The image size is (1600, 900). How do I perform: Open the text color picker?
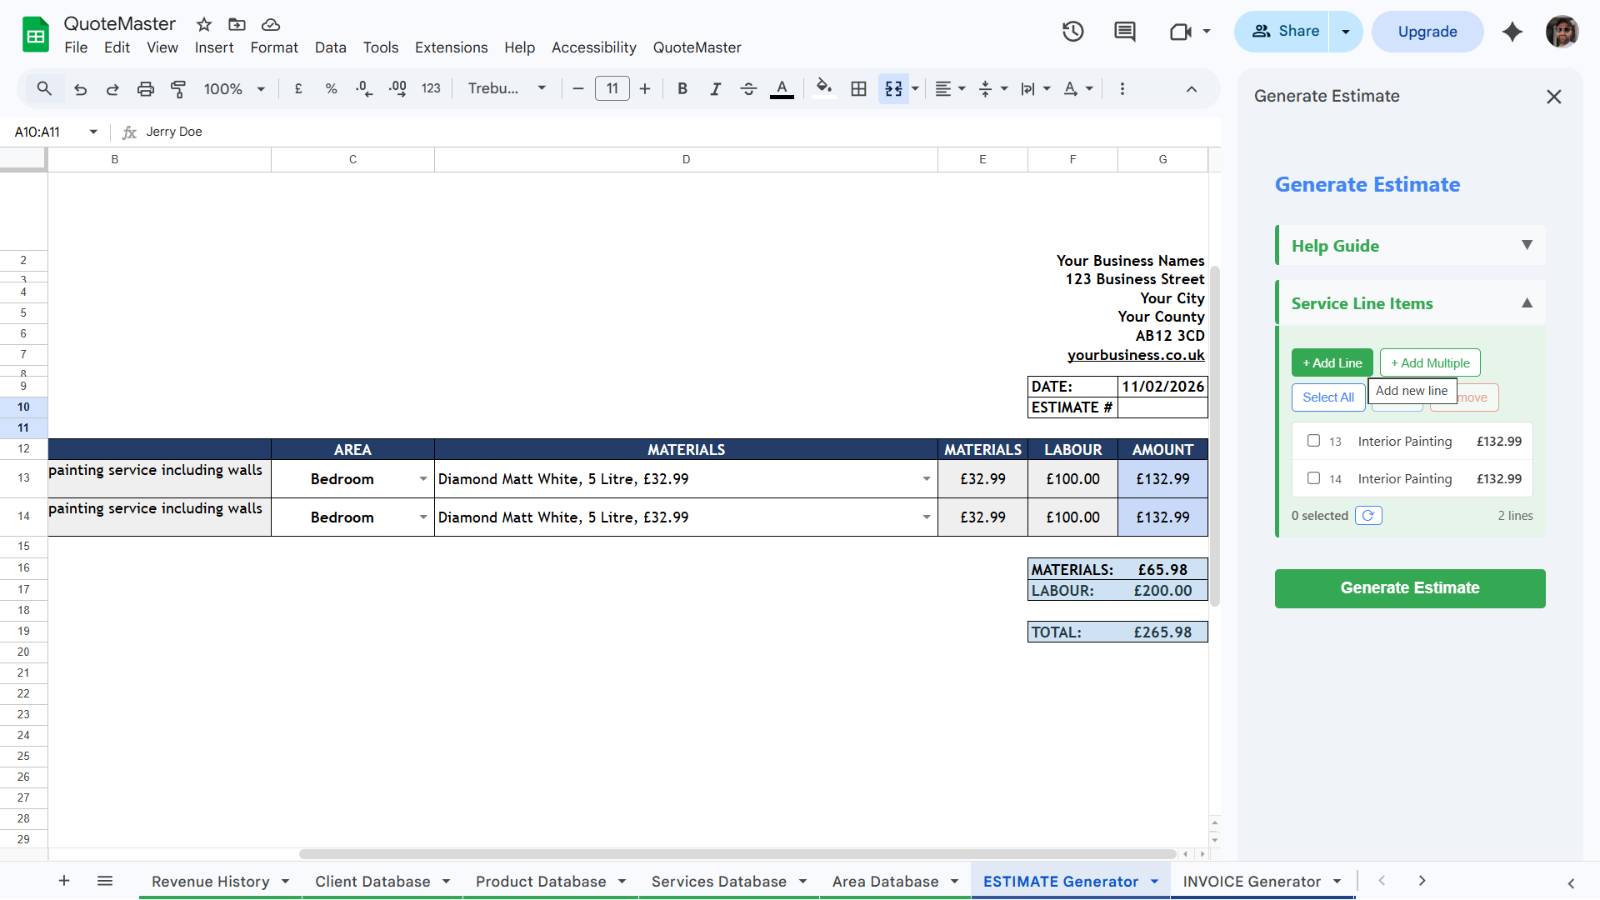point(781,88)
